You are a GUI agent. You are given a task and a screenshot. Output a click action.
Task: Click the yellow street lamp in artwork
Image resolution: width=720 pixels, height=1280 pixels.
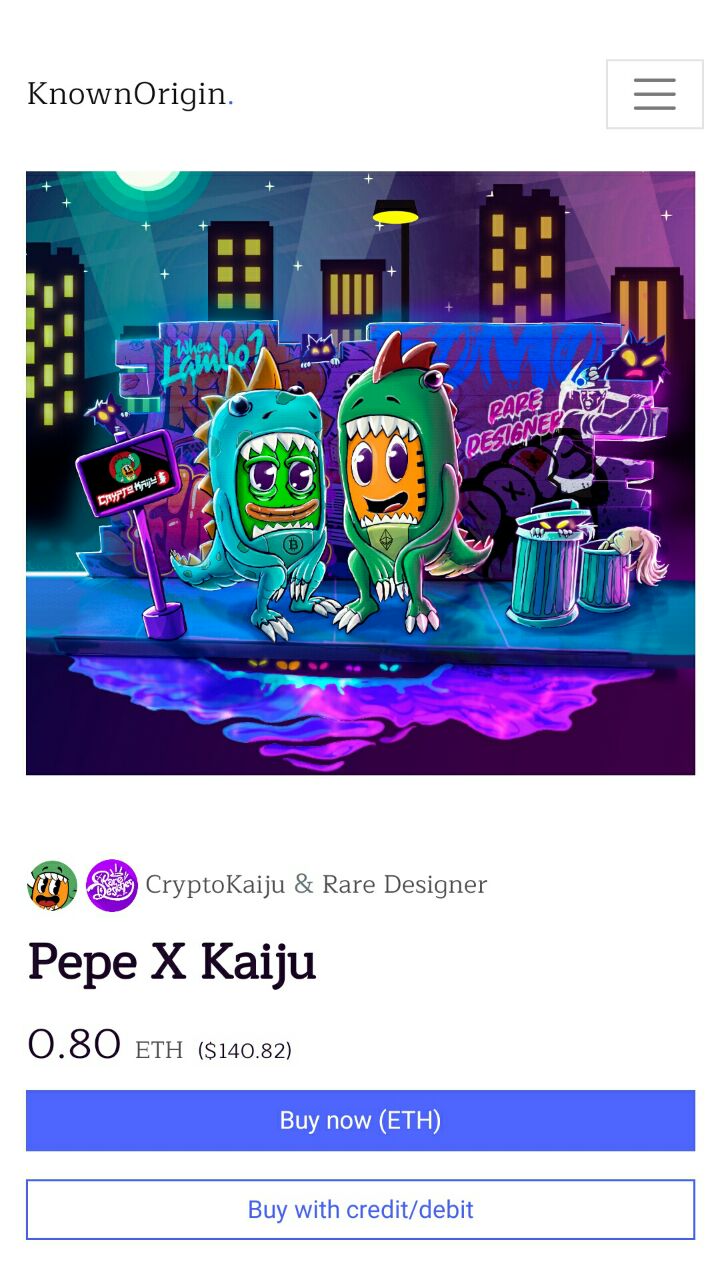396,213
